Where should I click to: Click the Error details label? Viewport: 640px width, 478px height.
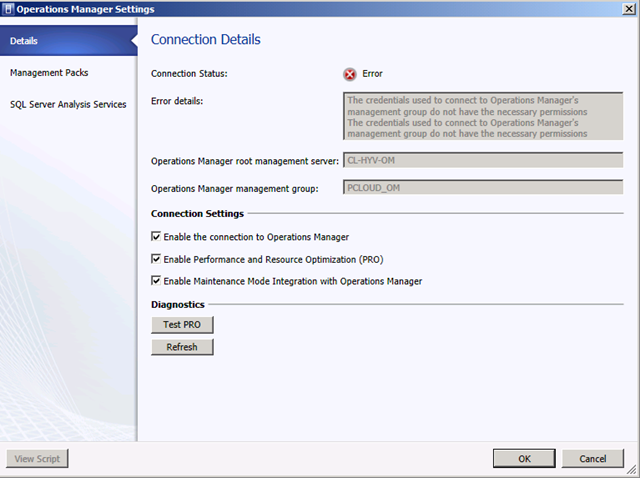[x=177, y=101]
